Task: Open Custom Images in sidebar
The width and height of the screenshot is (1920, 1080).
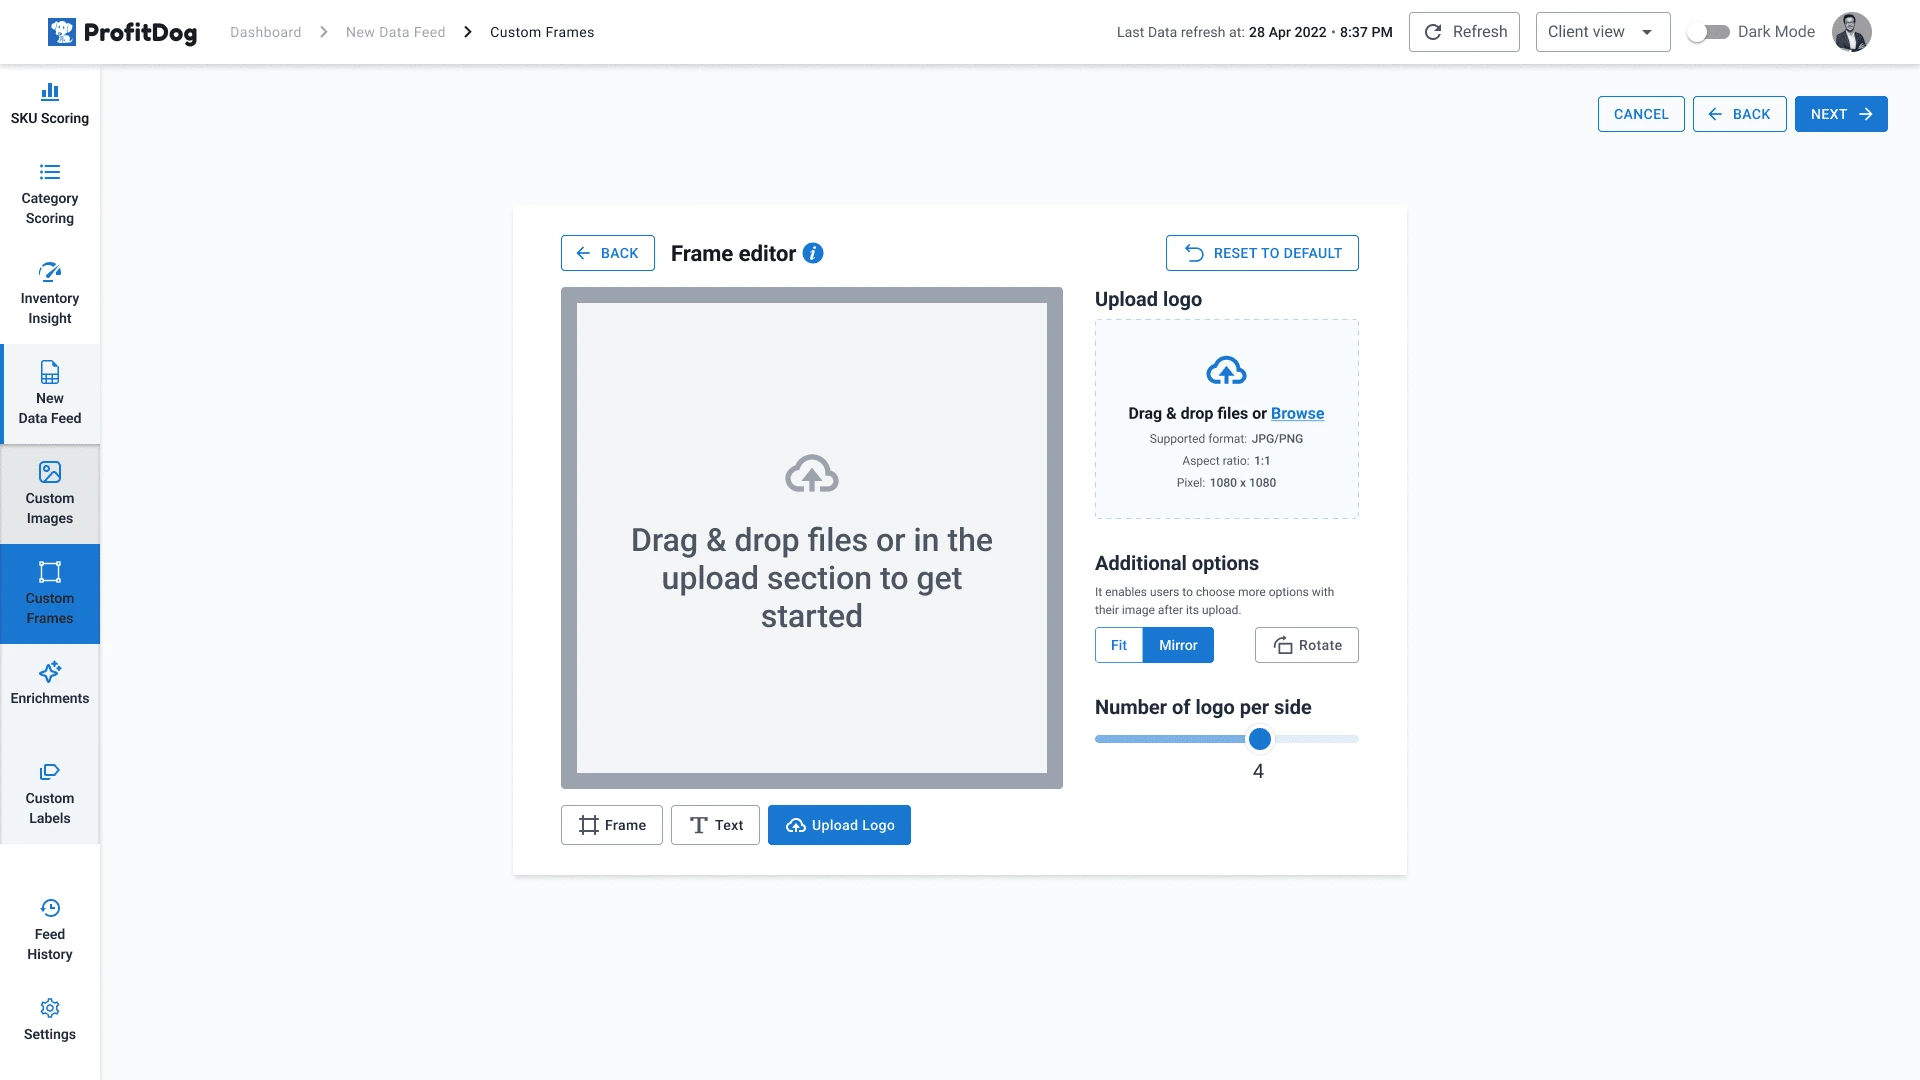Action: click(x=50, y=494)
